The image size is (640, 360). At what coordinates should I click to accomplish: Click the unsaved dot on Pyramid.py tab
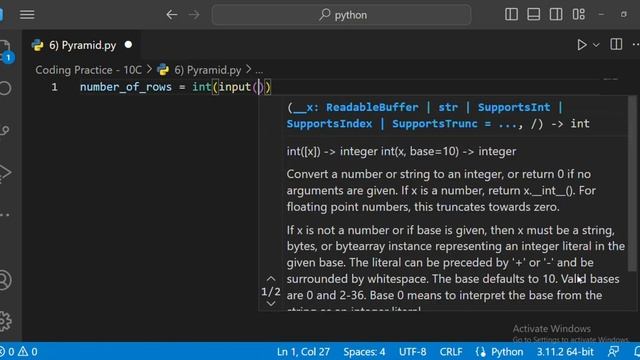[128, 44]
